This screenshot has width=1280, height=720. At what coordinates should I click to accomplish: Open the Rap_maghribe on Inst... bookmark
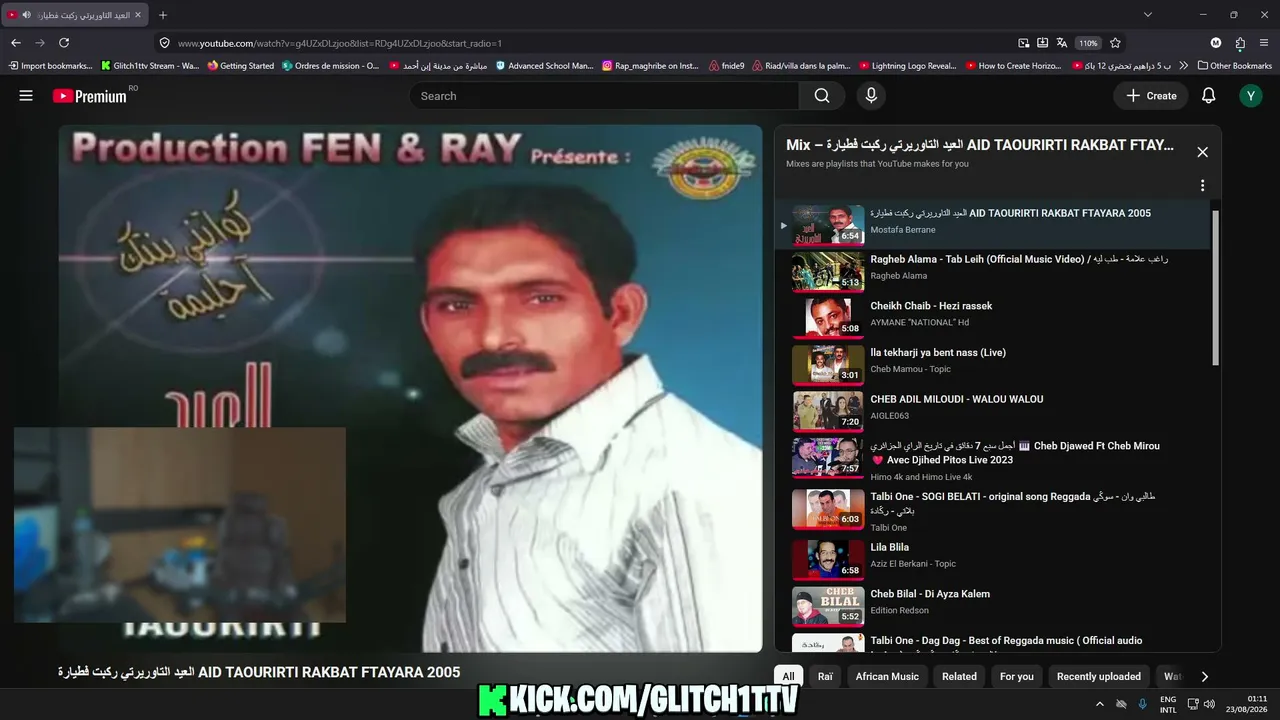pos(650,66)
